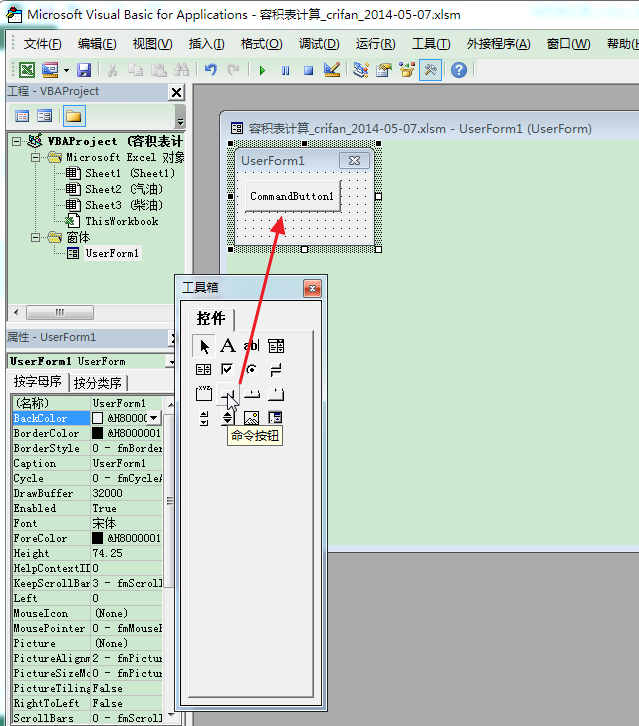Open BackColor value dropdown arrow
This screenshot has height=726, width=639.
154,418
